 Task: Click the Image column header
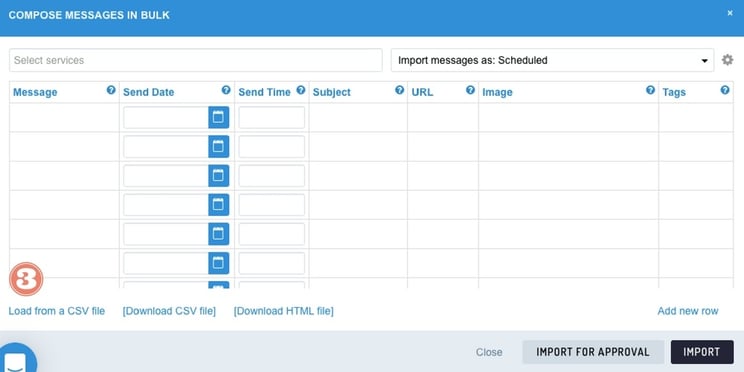coord(497,93)
